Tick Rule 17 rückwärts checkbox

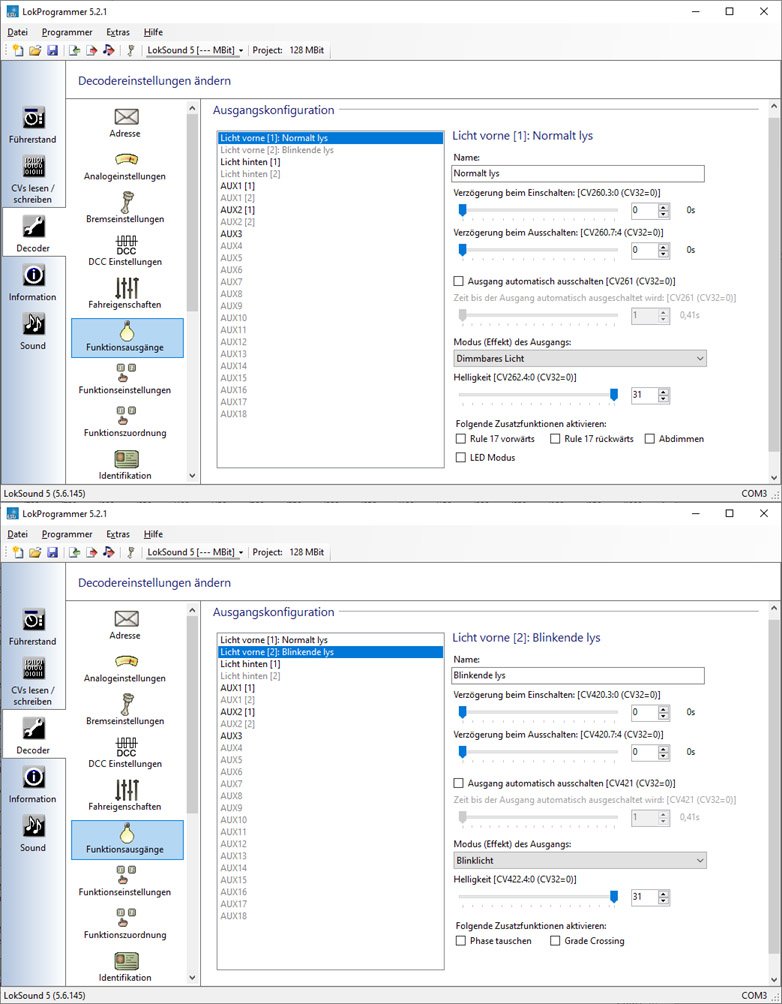[x=555, y=439]
